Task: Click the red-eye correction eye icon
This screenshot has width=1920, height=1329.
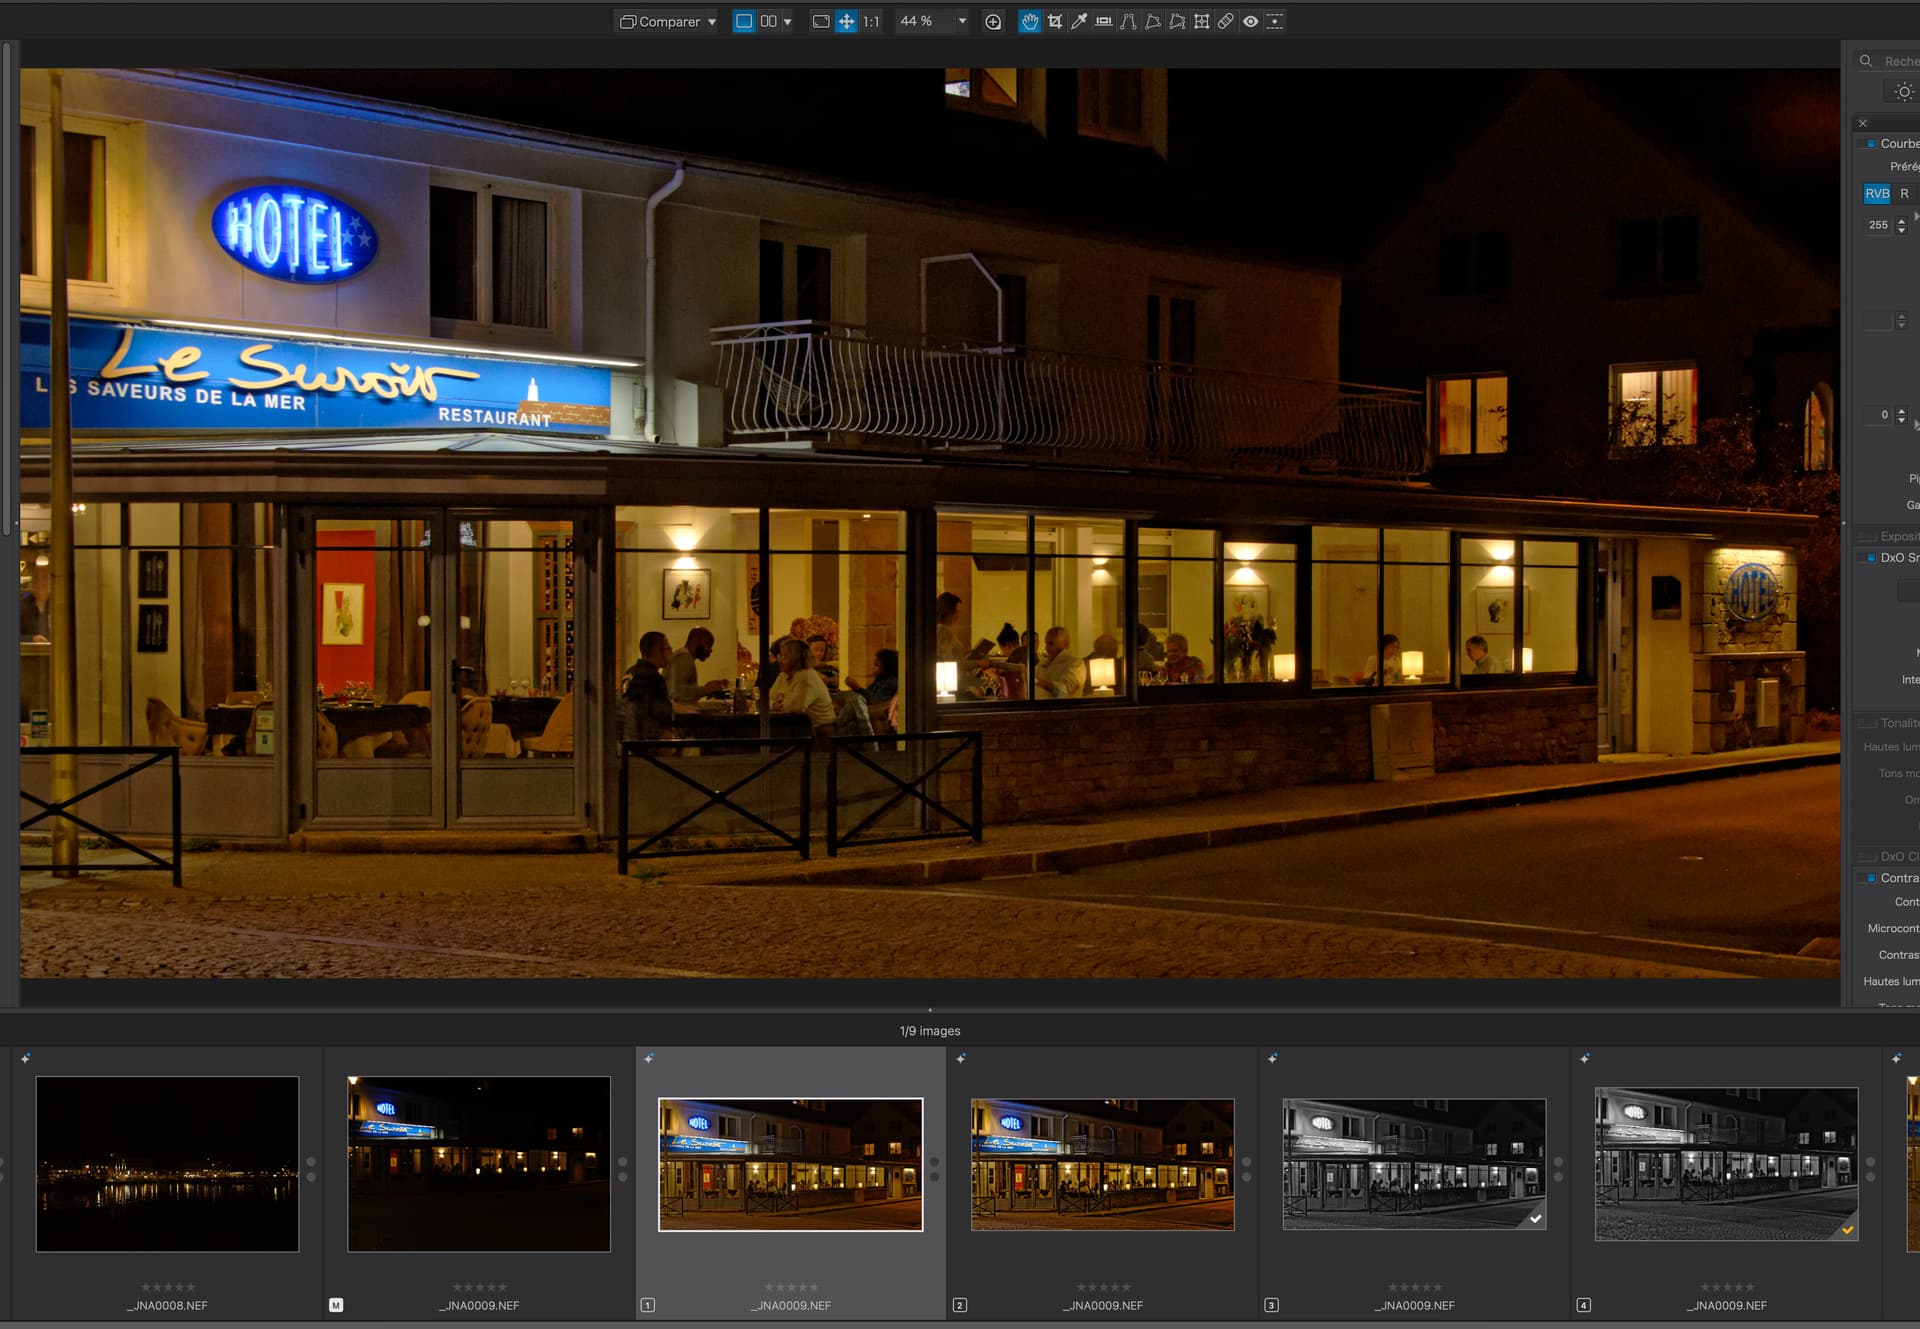Action: coord(1250,21)
